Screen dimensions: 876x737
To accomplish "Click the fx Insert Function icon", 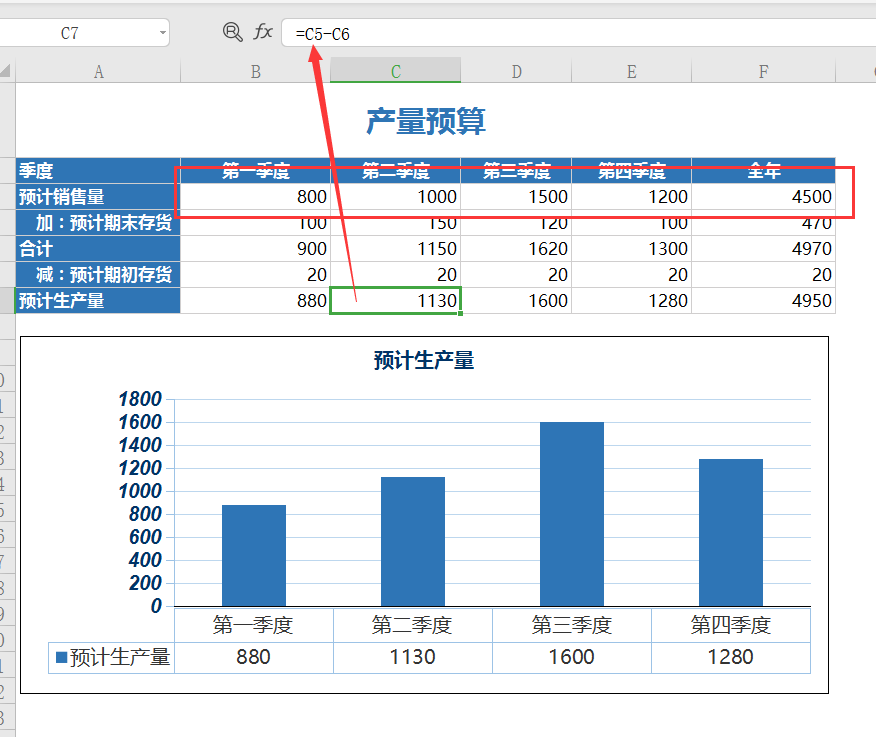I will [x=262, y=32].
